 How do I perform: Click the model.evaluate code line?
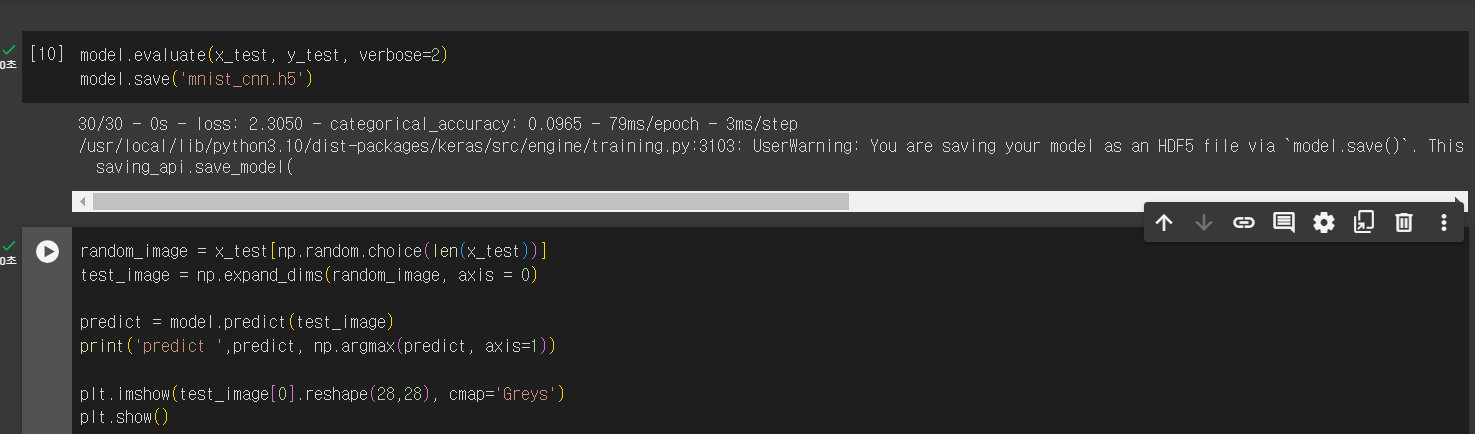[264, 55]
